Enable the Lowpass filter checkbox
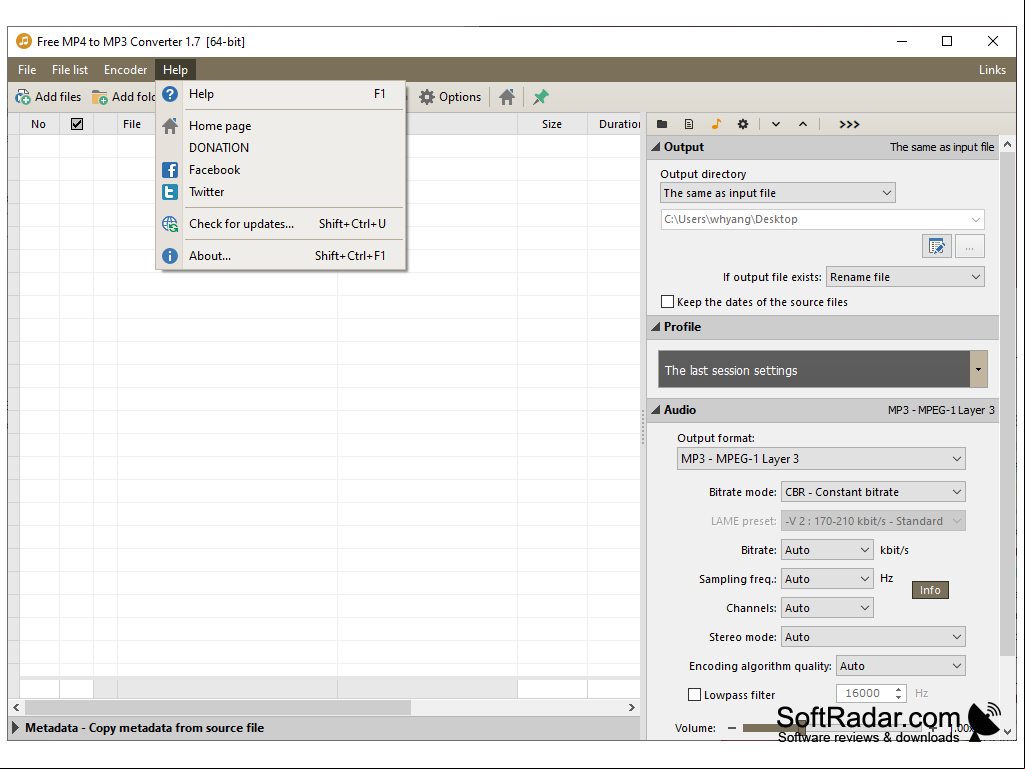The image size is (1025, 769). pos(694,694)
